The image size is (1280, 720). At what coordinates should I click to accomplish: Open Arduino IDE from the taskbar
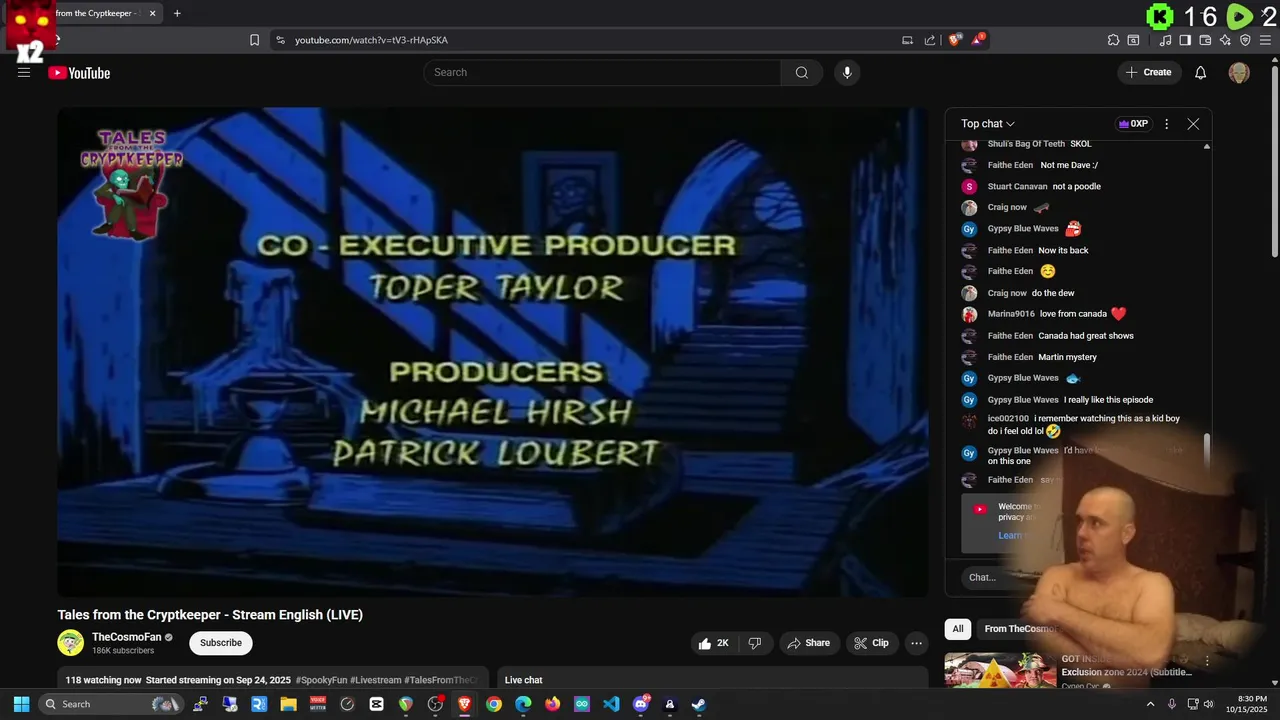coord(582,704)
